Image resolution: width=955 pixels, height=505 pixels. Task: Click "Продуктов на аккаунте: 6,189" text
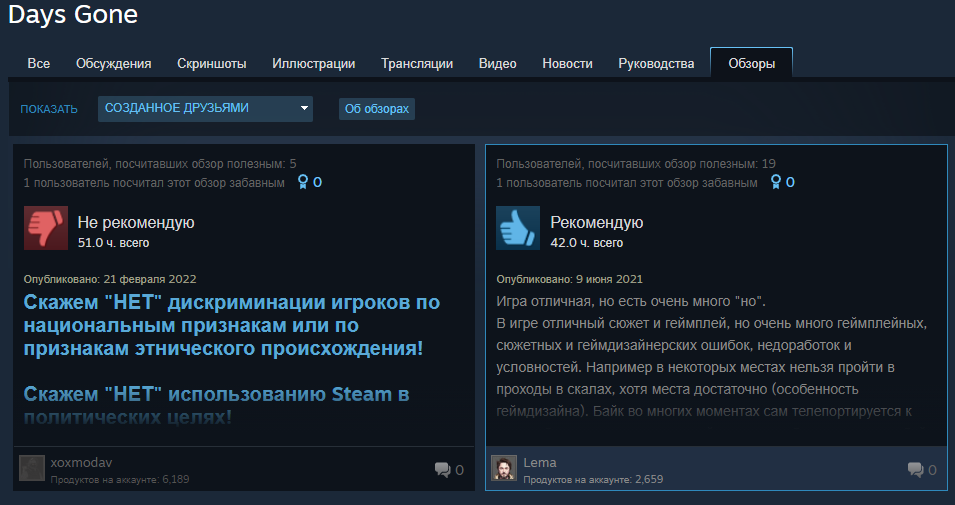click(x=120, y=479)
